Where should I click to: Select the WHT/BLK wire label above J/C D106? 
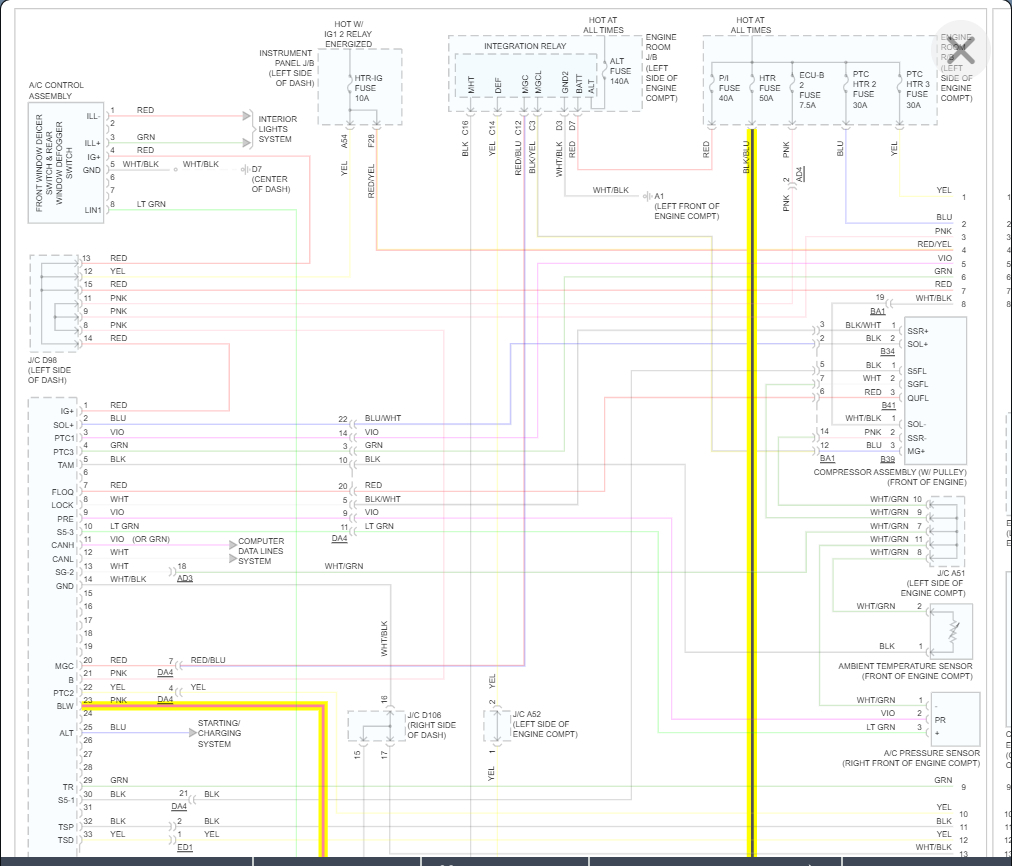click(384, 639)
